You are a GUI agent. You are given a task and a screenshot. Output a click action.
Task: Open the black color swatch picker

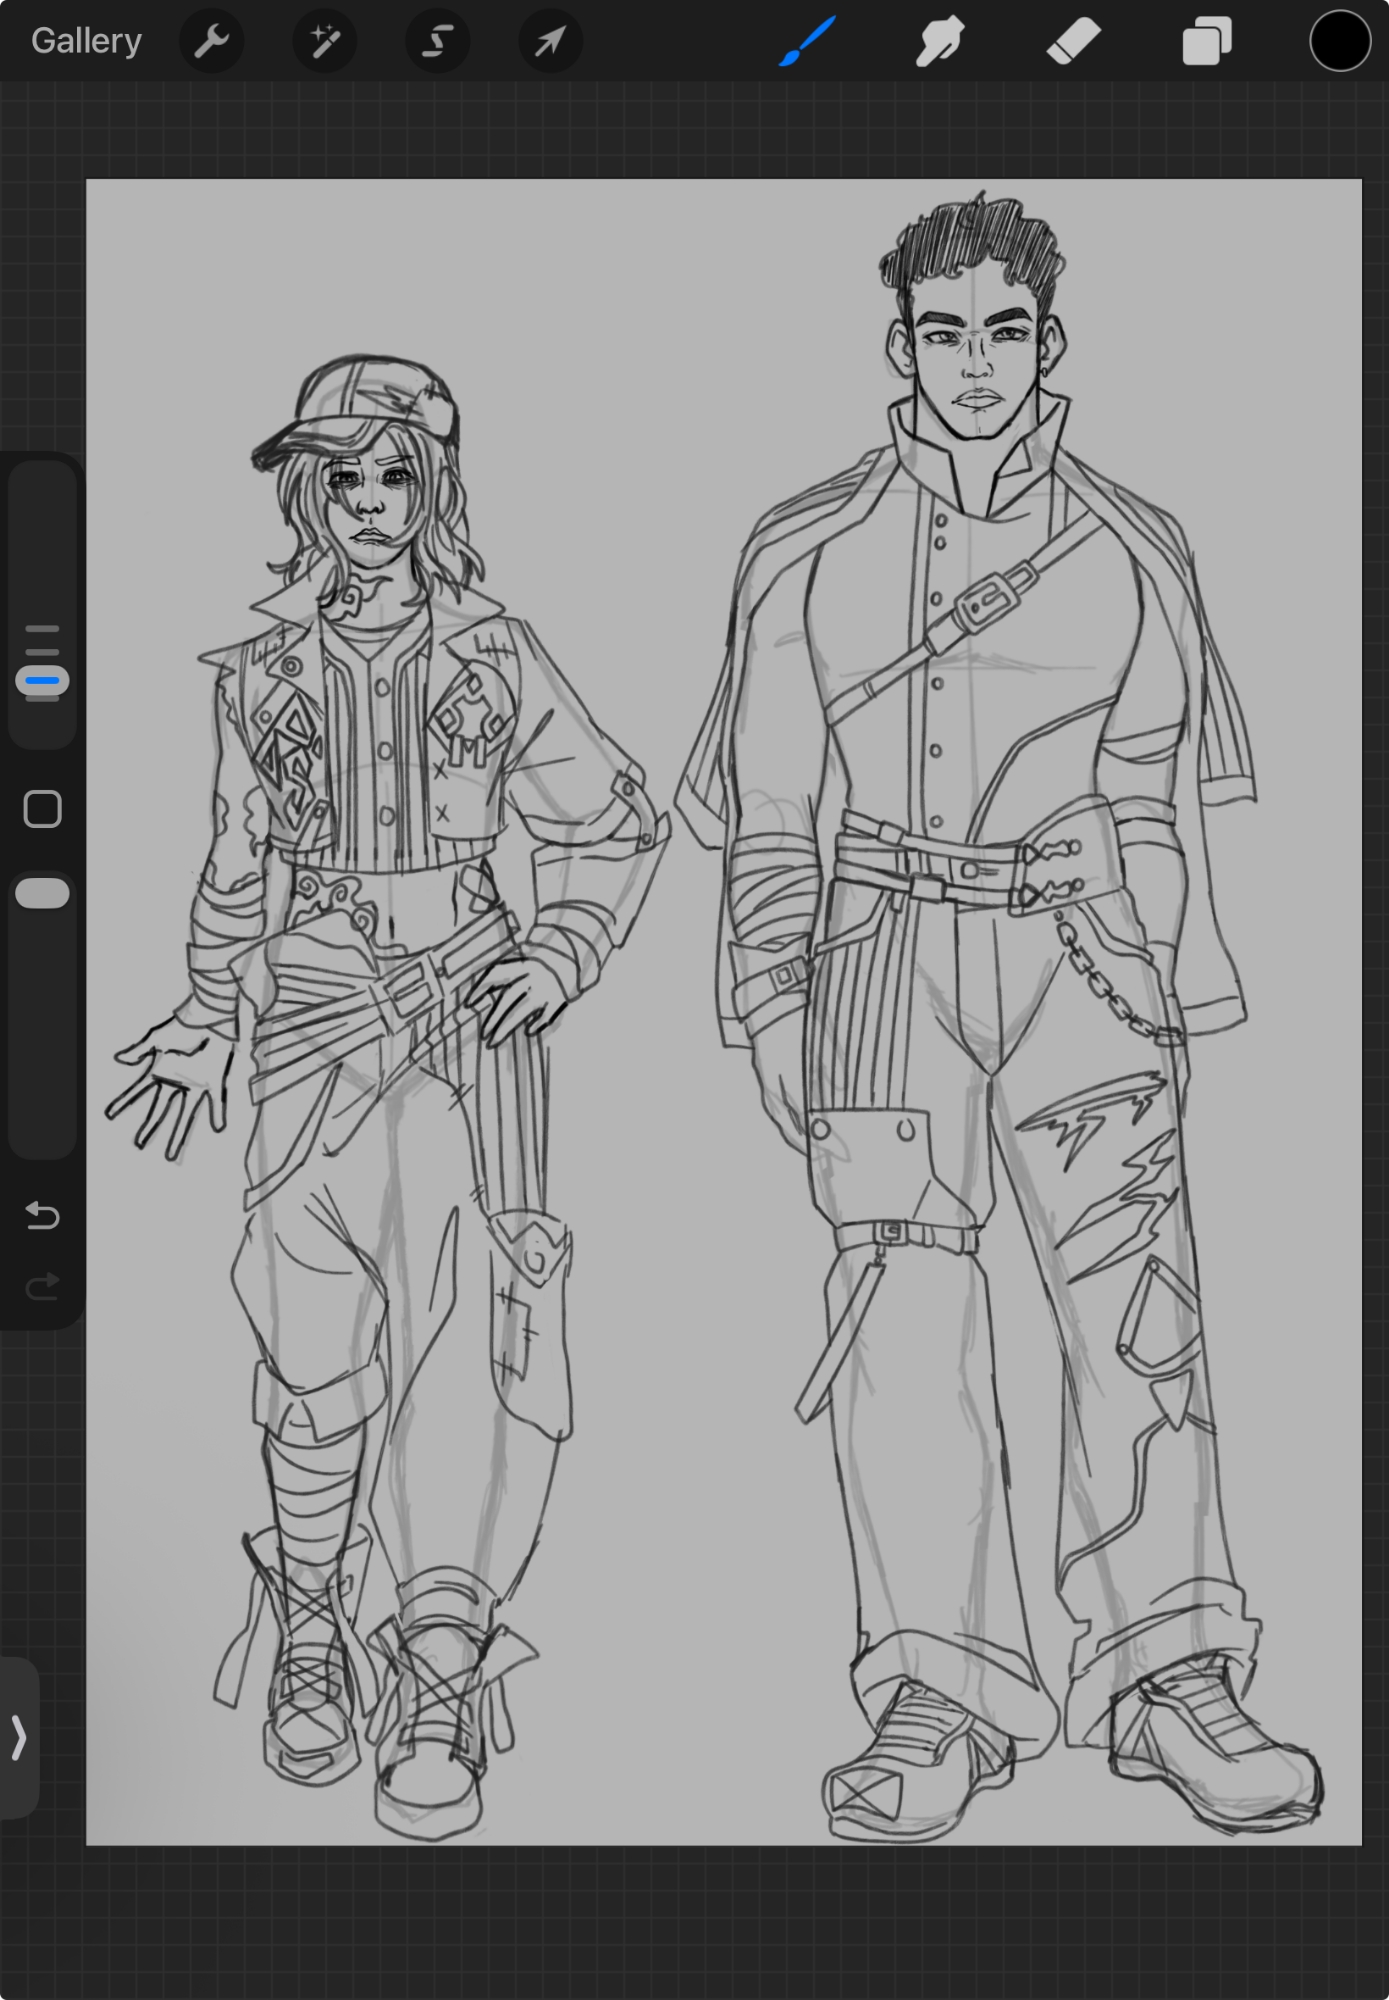[x=1339, y=42]
